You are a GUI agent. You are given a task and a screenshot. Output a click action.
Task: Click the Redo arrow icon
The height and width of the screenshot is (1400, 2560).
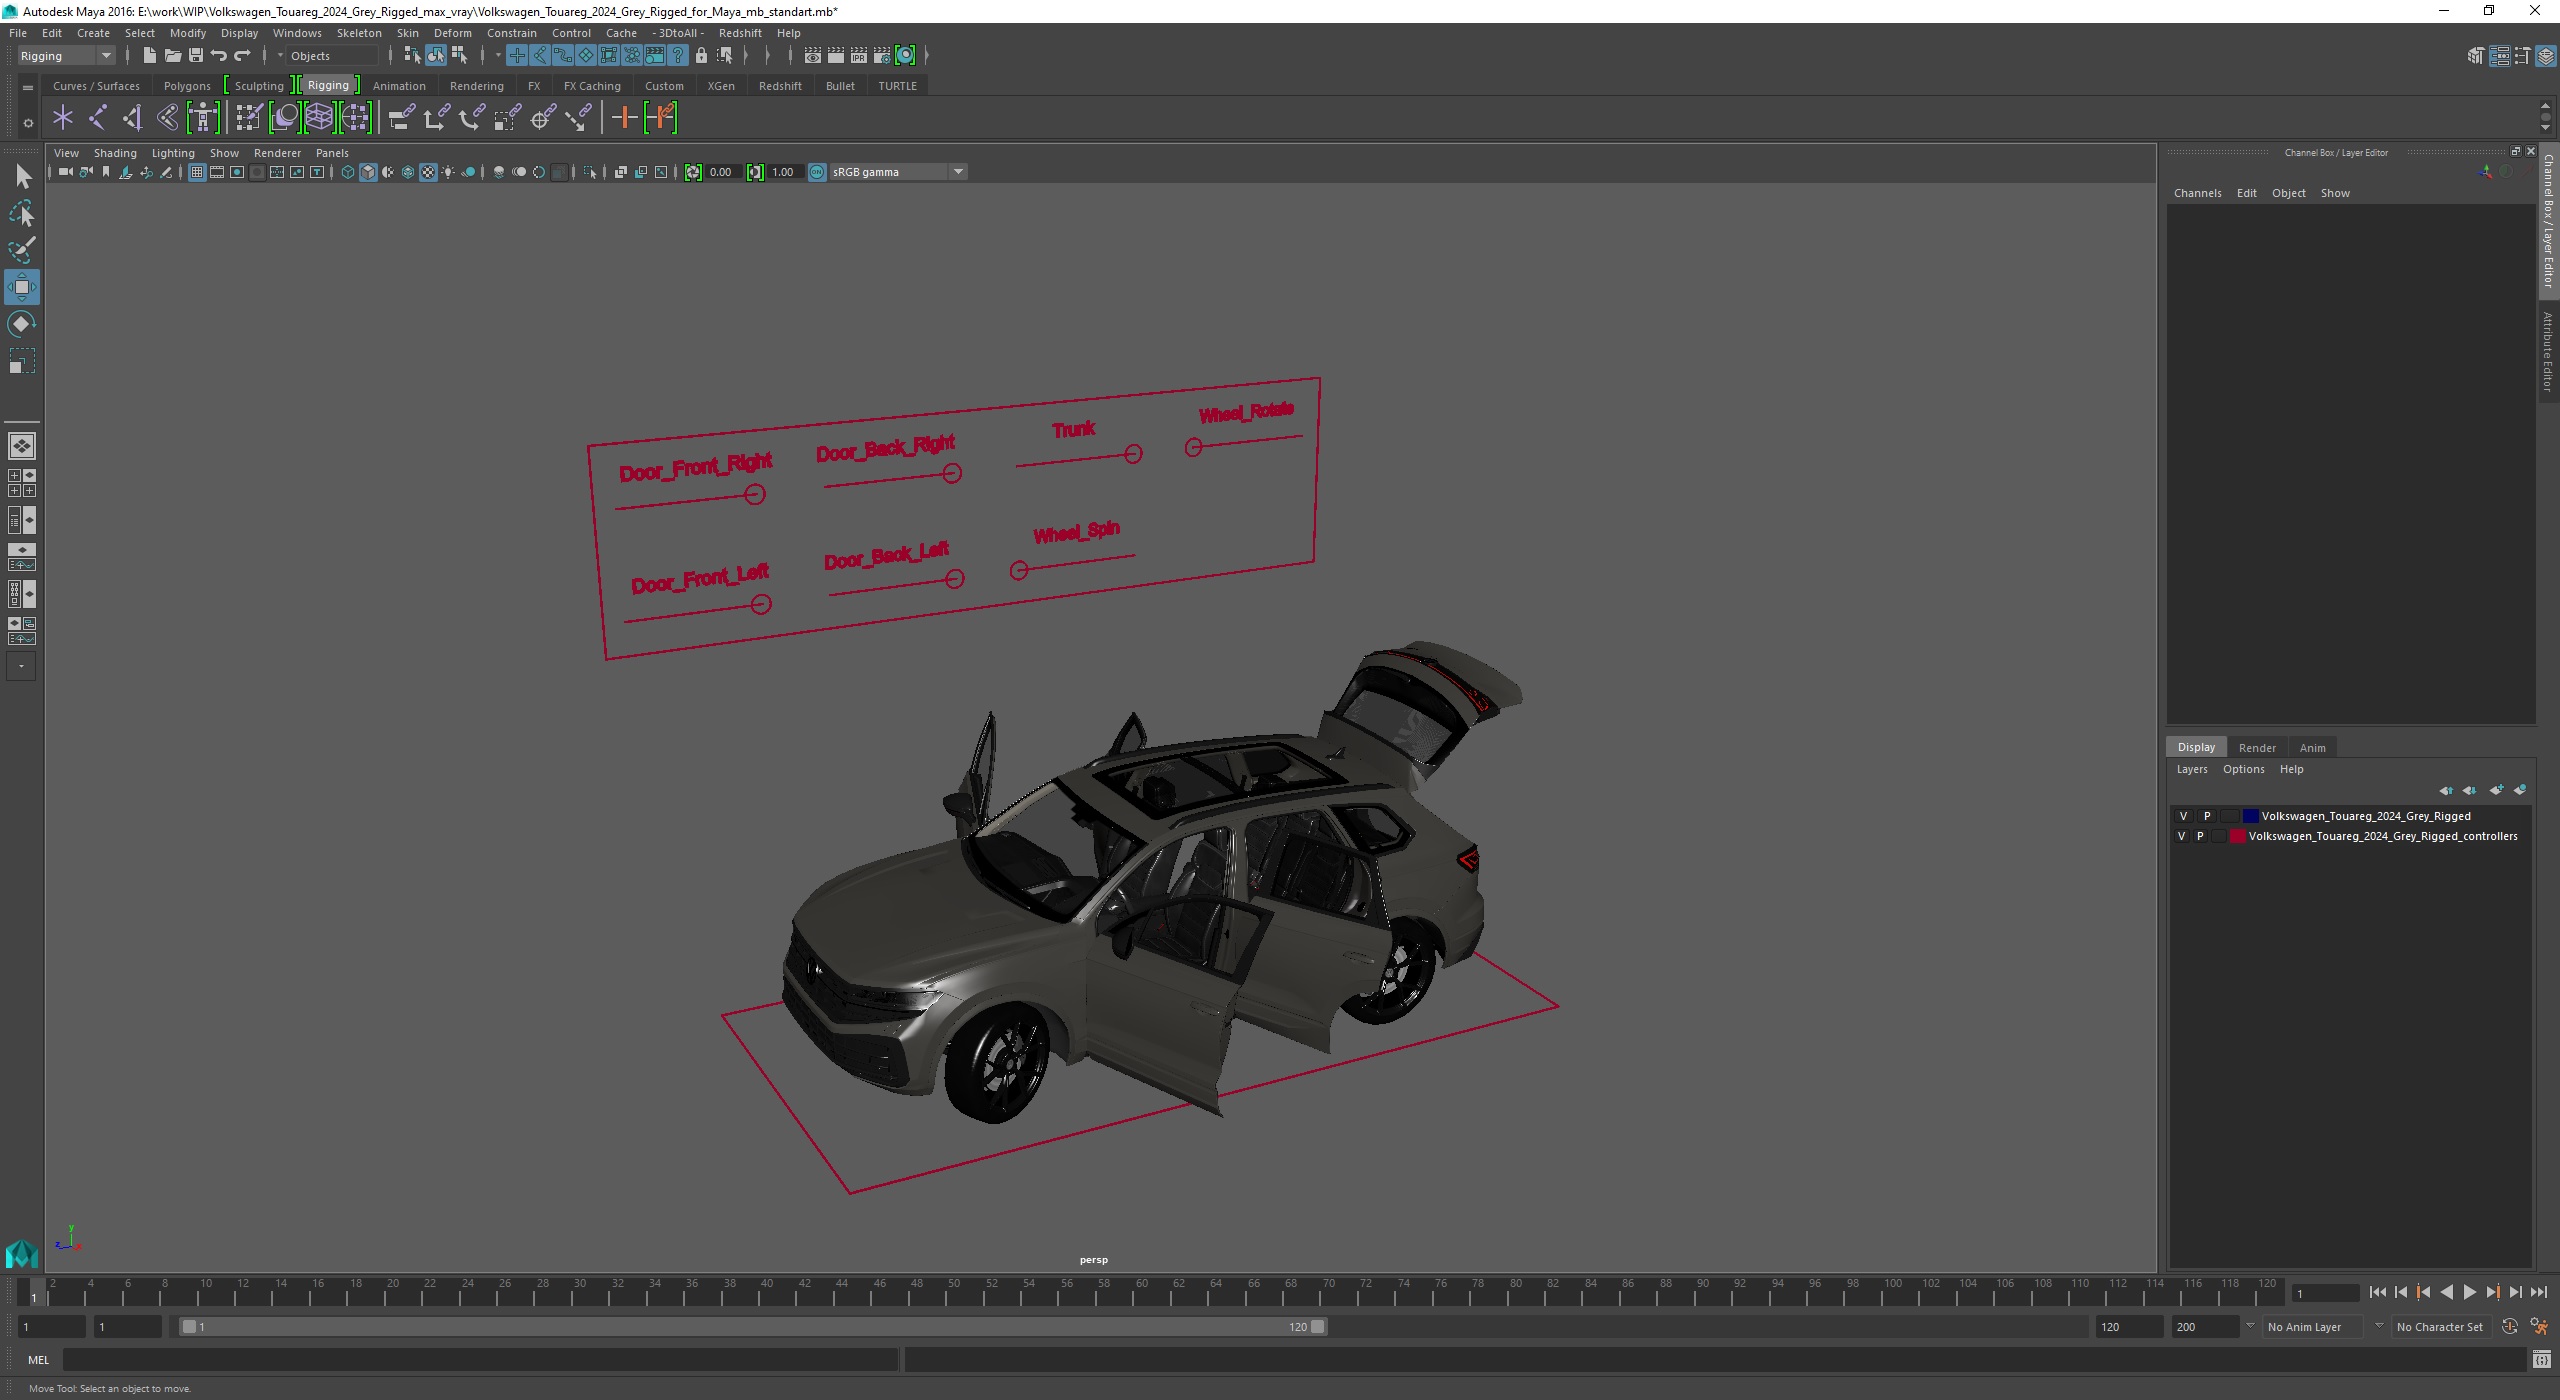click(x=242, y=56)
